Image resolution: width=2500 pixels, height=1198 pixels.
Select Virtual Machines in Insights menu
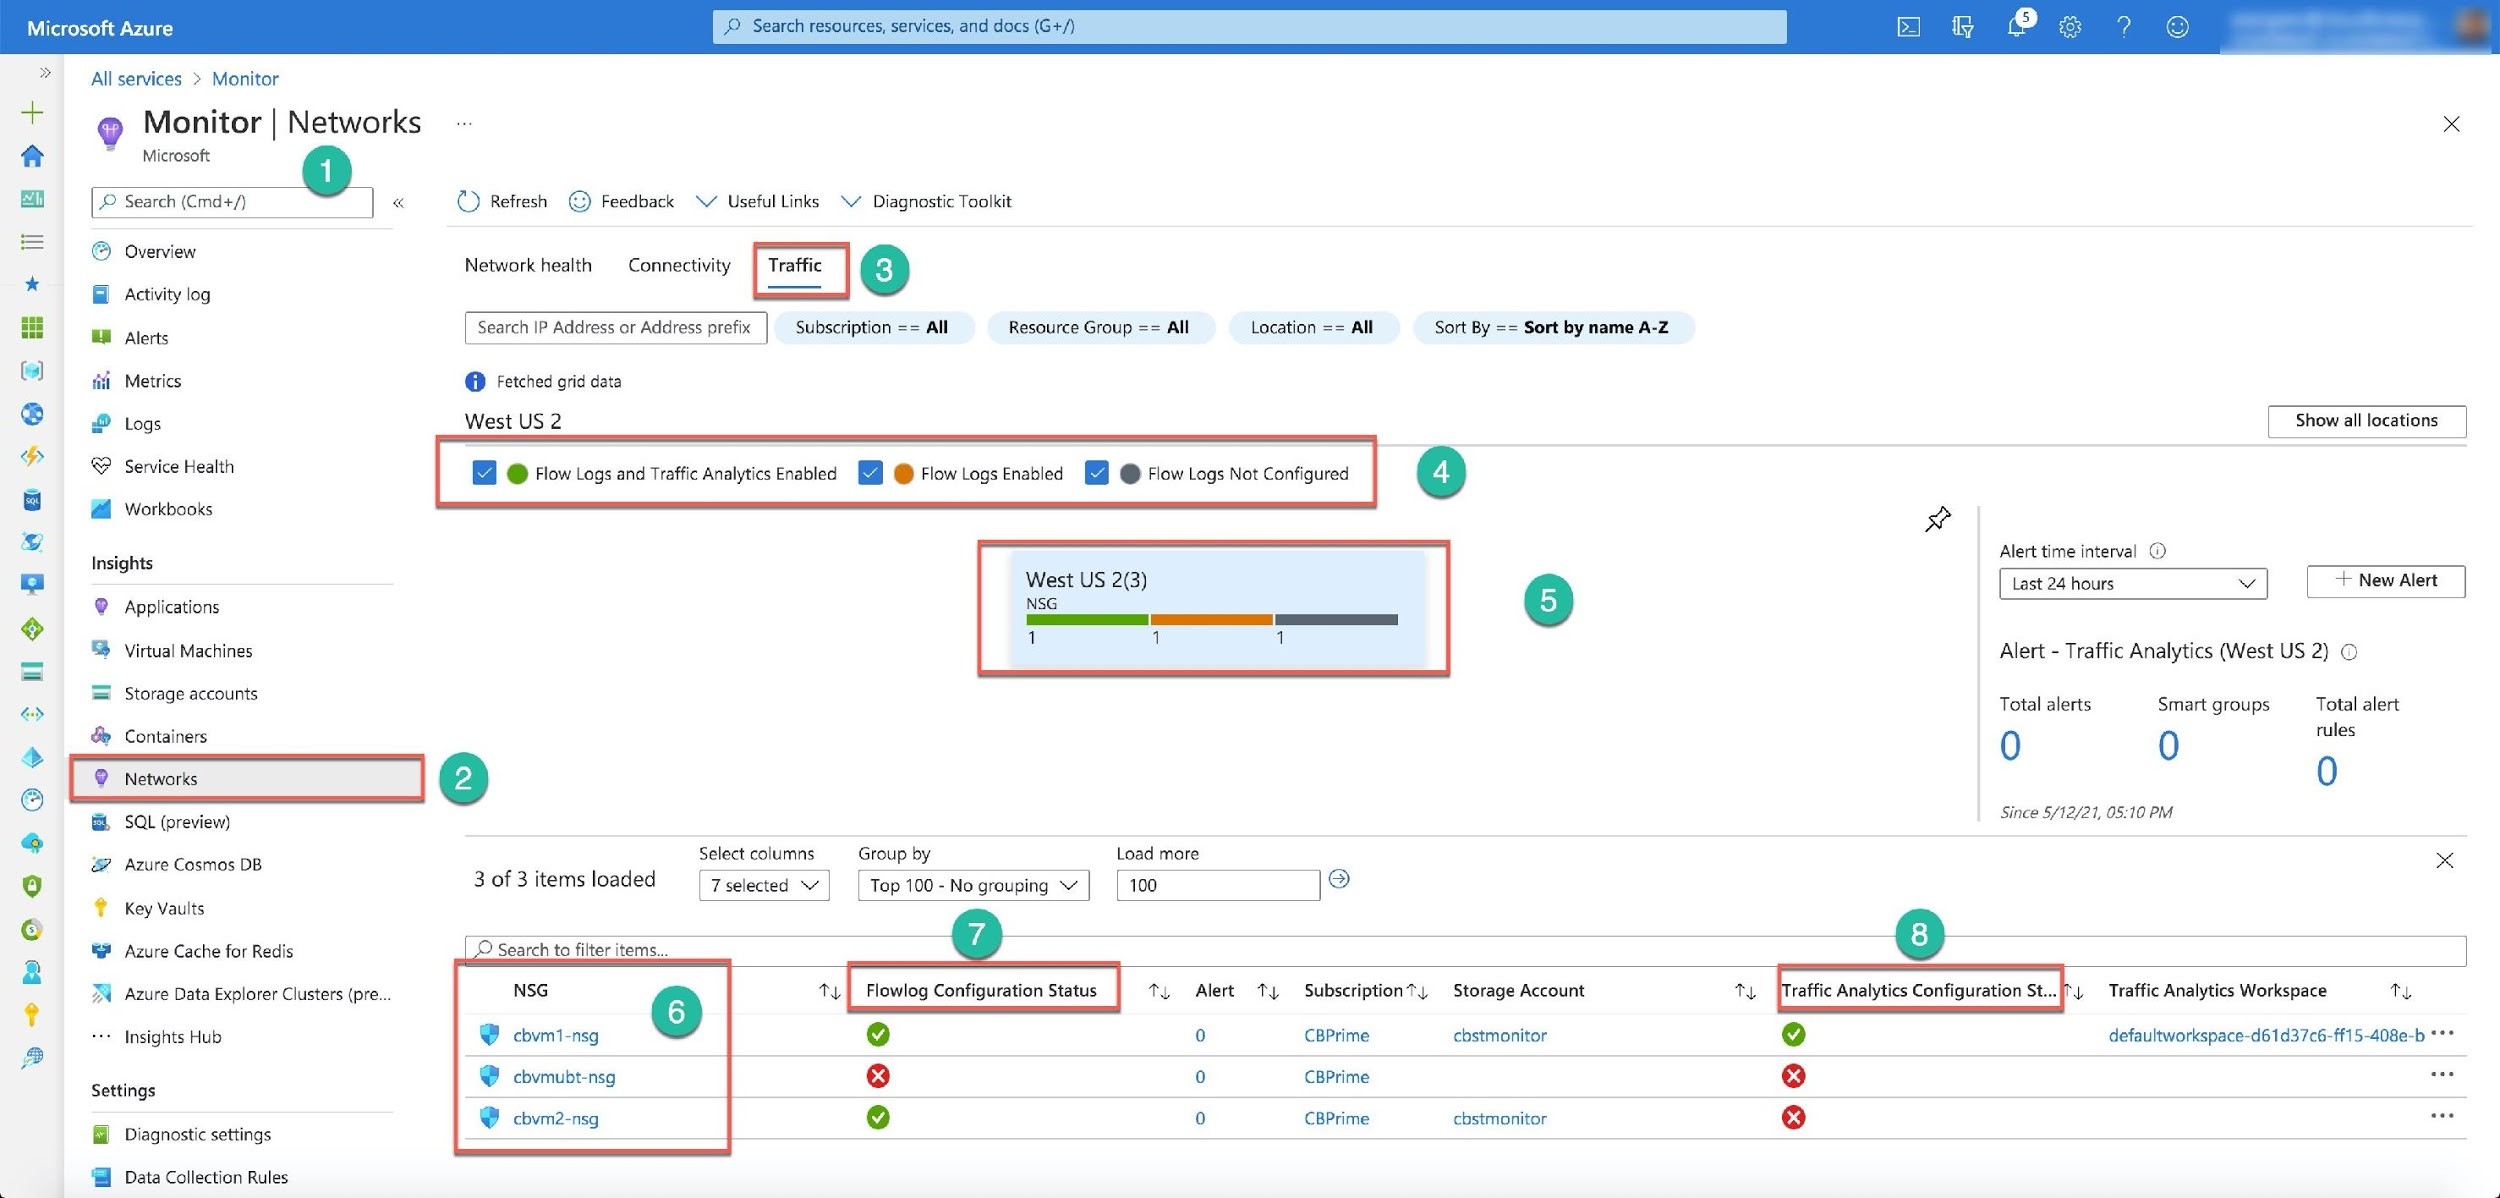pos(188,651)
